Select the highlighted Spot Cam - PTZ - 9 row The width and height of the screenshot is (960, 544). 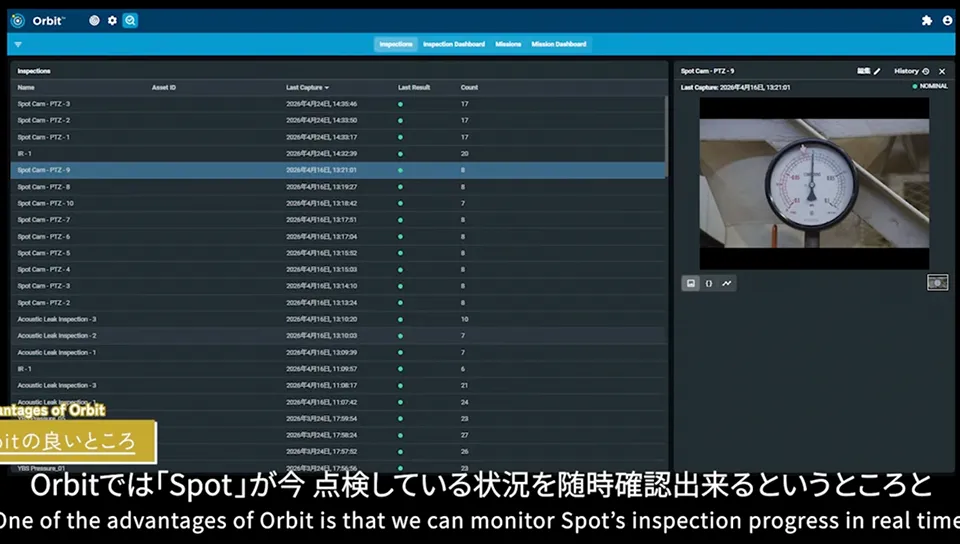339,170
